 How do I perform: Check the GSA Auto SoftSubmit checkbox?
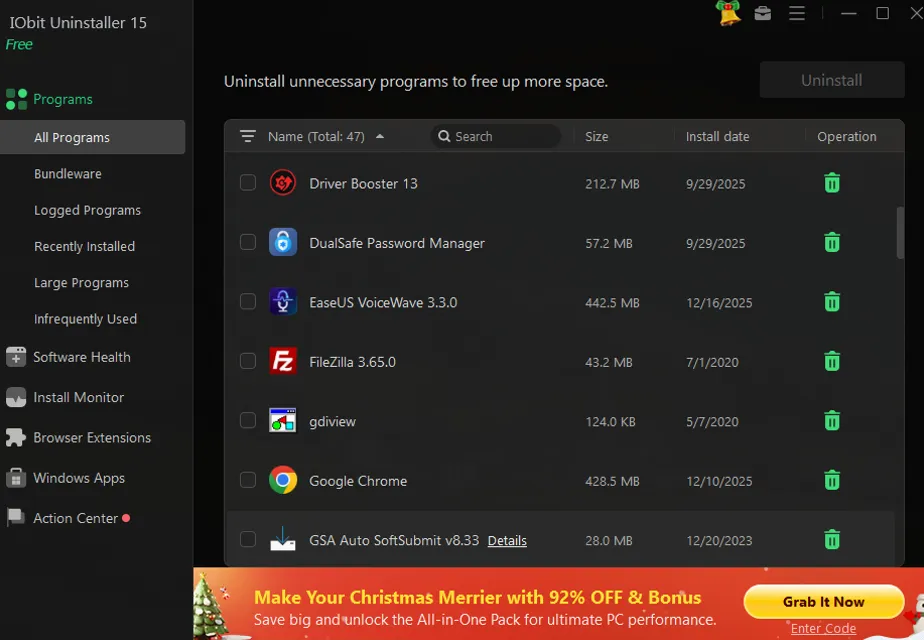tap(248, 540)
